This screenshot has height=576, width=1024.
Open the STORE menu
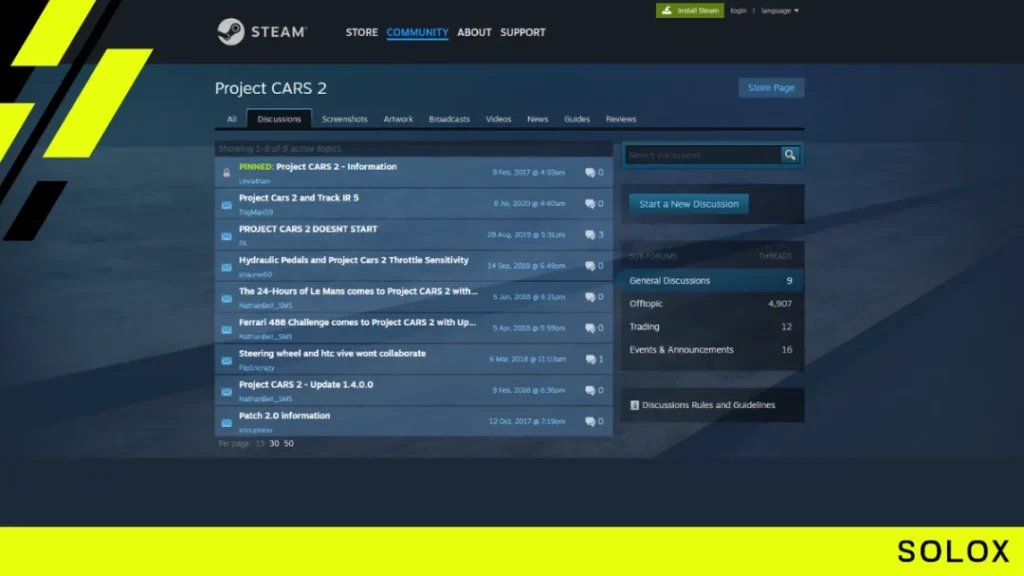[x=362, y=32]
